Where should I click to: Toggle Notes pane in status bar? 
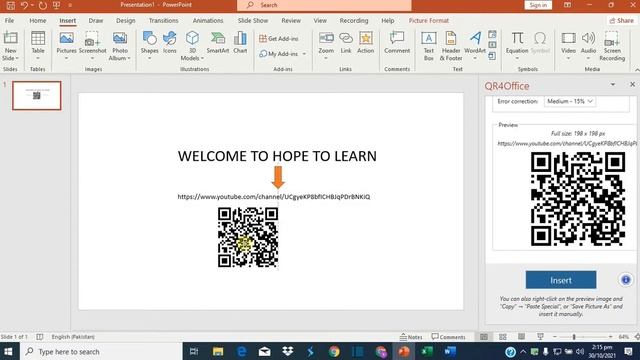click(x=411, y=337)
